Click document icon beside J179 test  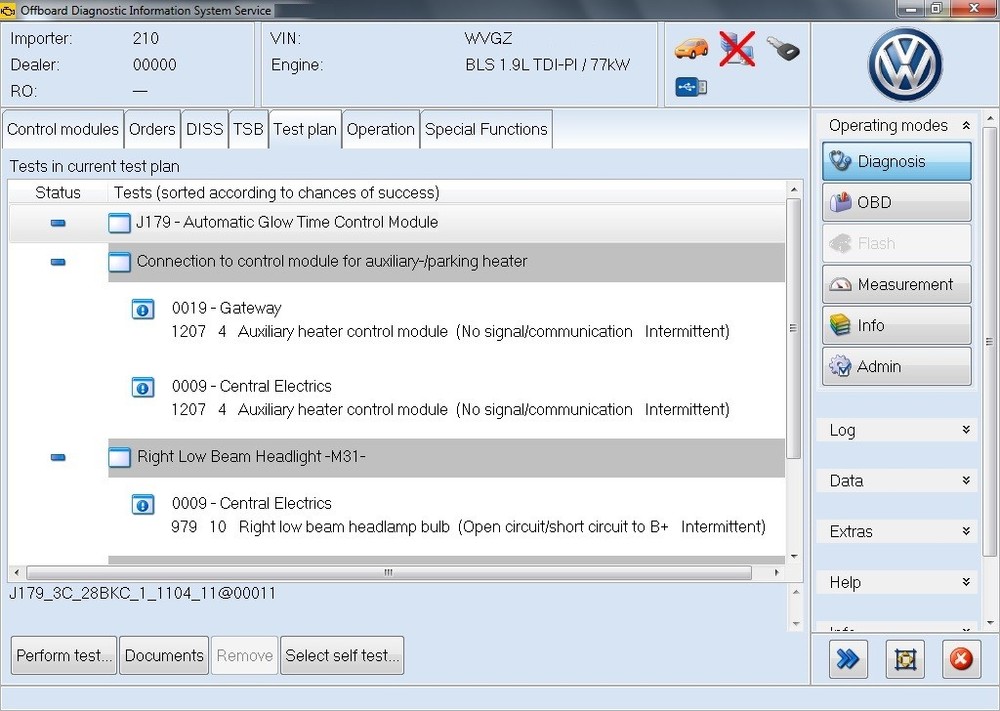pos(119,223)
